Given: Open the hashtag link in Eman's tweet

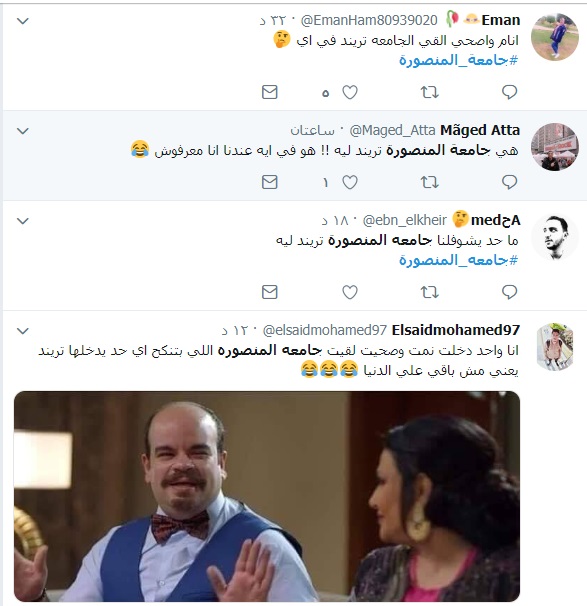Looking at the screenshot, I should coord(458,60).
